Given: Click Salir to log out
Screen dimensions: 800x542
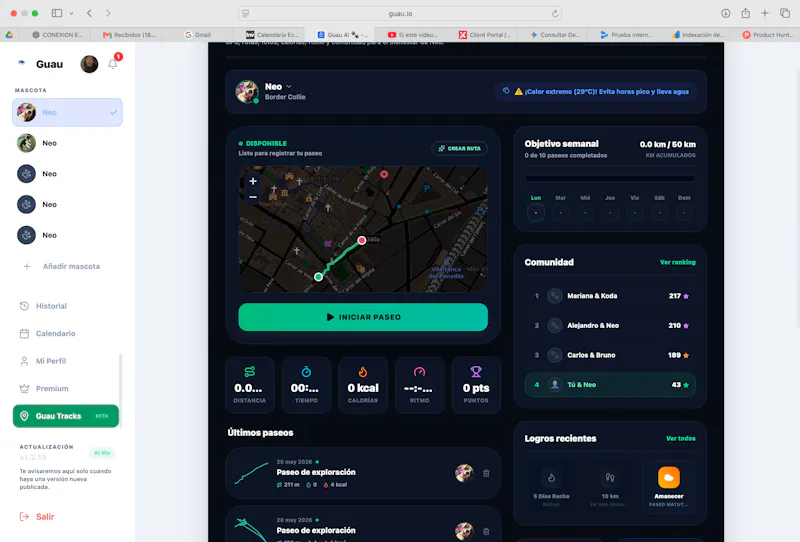Looking at the screenshot, I should (37, 516).
